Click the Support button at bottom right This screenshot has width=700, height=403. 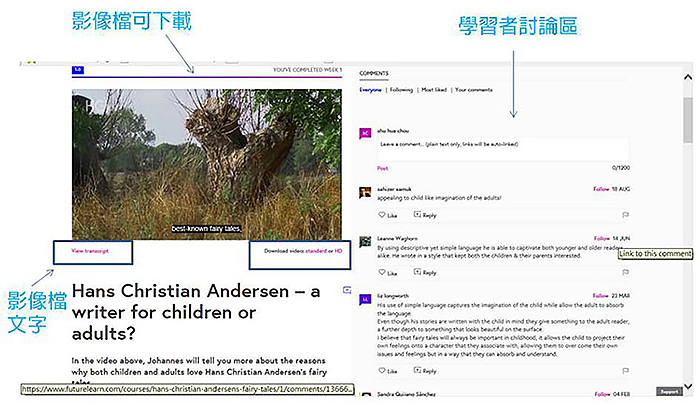click(x=669, y=391)
